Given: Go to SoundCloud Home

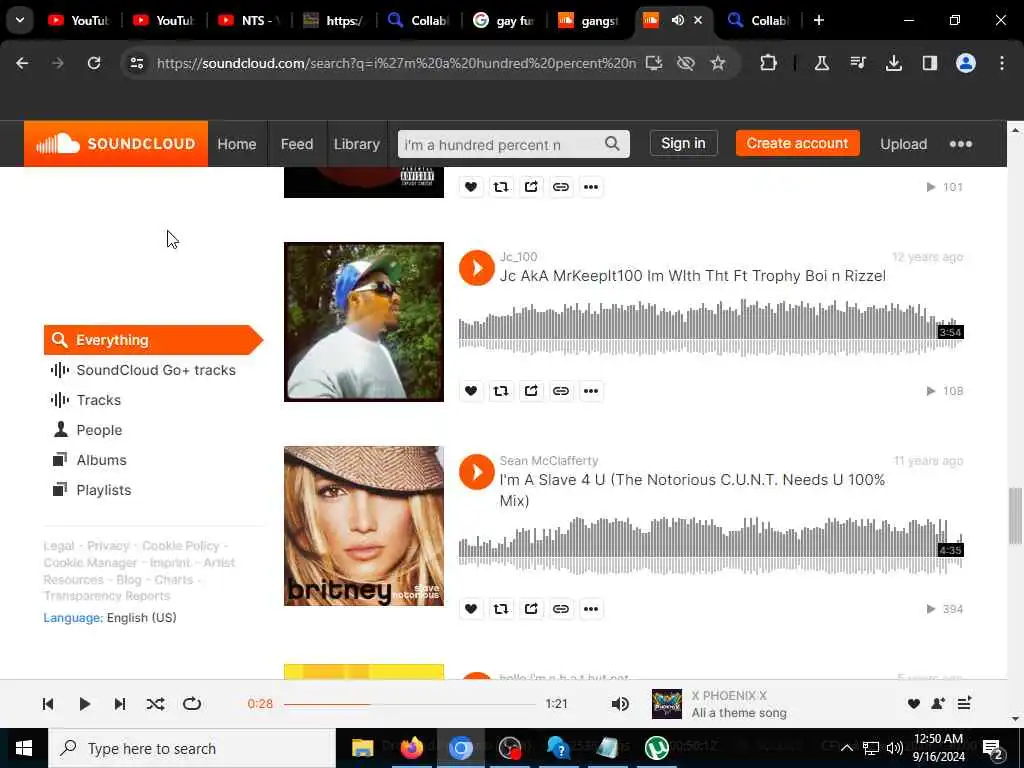Looking at the screenshot, I should [236, 144].
